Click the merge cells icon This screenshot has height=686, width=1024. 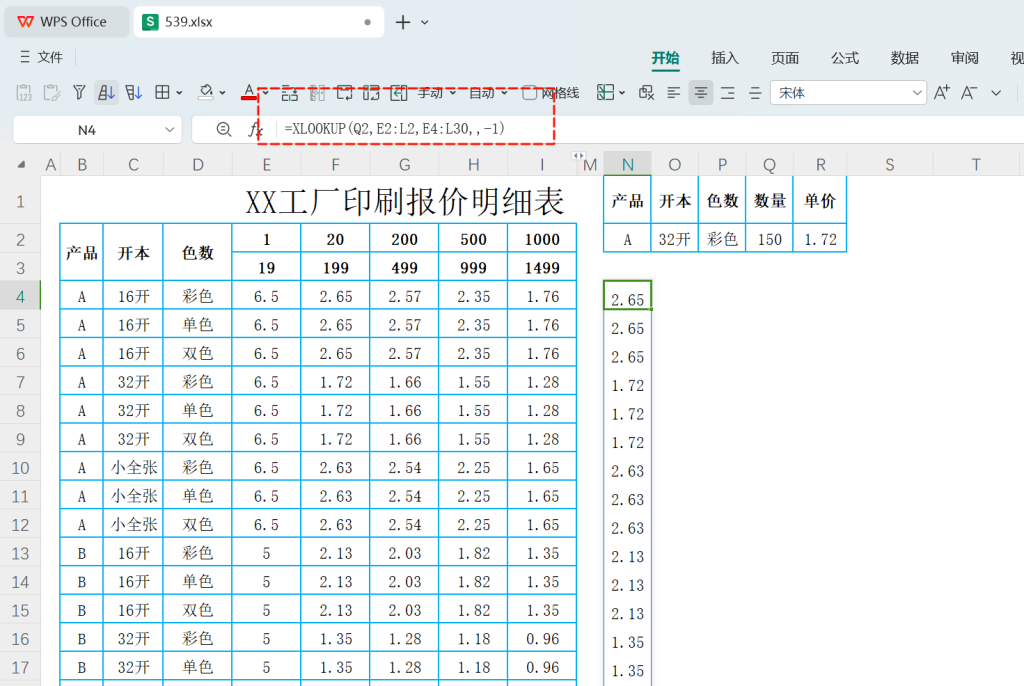pos(371,93)
